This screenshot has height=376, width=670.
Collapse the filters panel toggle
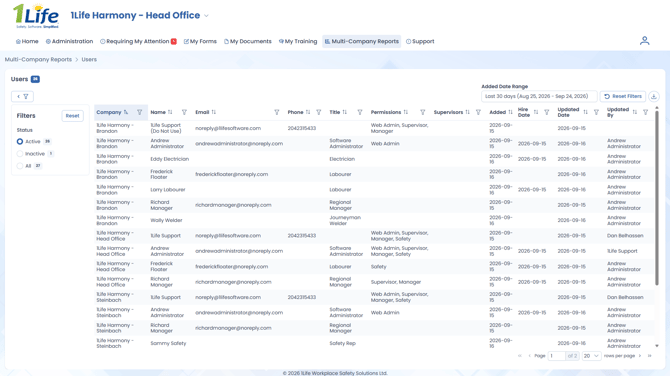coord(22,97)
